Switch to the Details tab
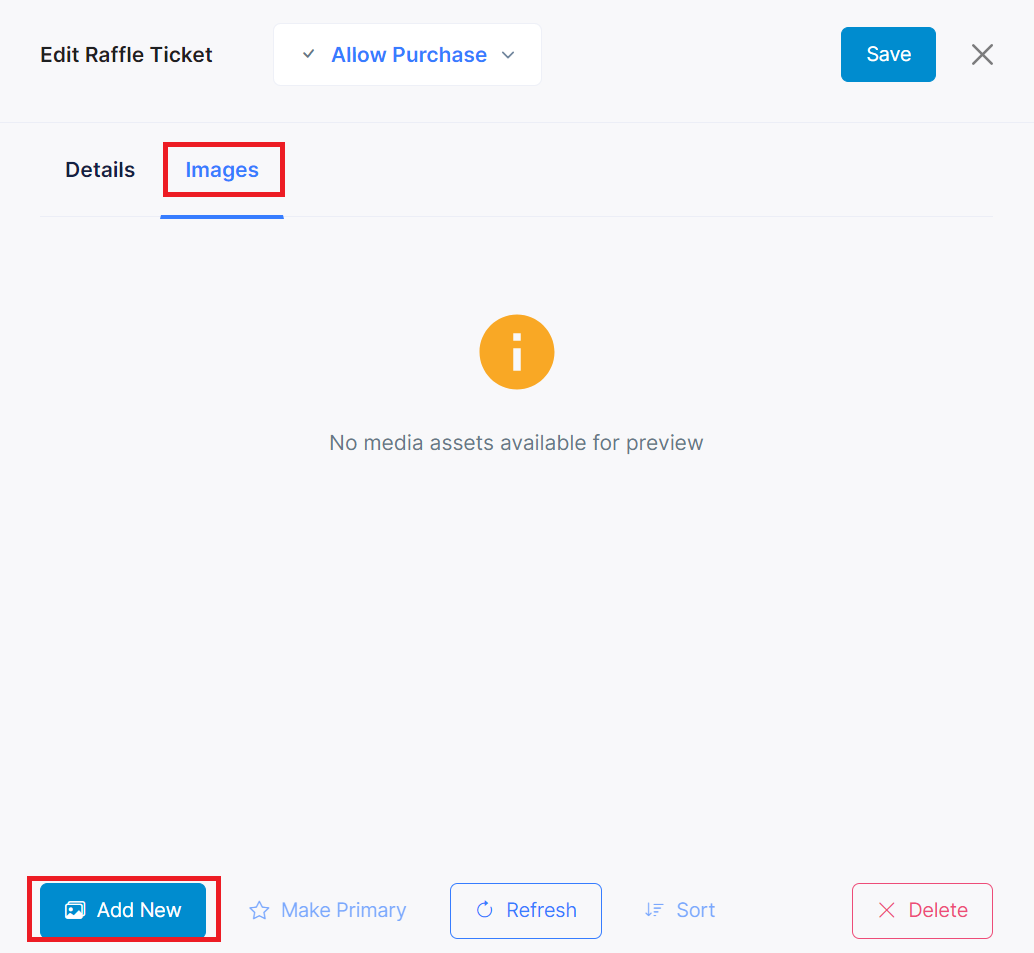1034x953 pixels. pyautogui.click(x=100, y=170)
